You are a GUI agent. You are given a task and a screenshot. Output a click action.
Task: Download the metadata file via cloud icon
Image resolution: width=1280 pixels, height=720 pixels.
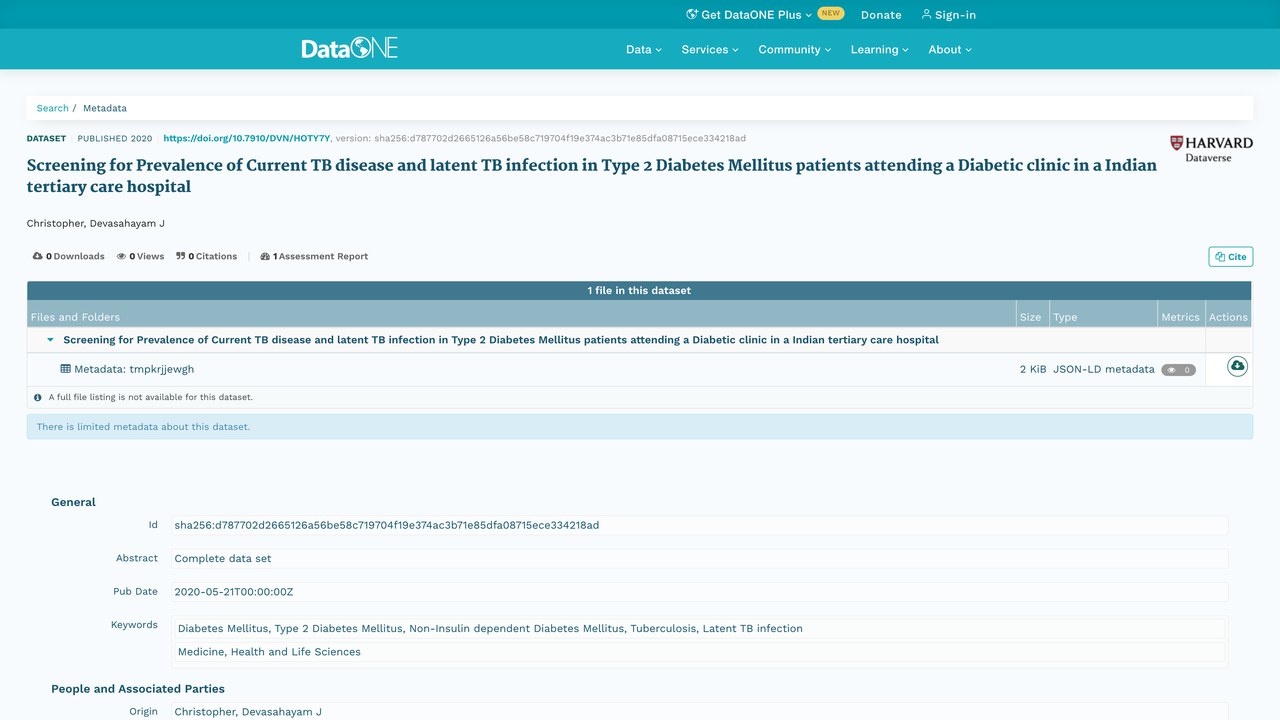tap(1237, 367)
